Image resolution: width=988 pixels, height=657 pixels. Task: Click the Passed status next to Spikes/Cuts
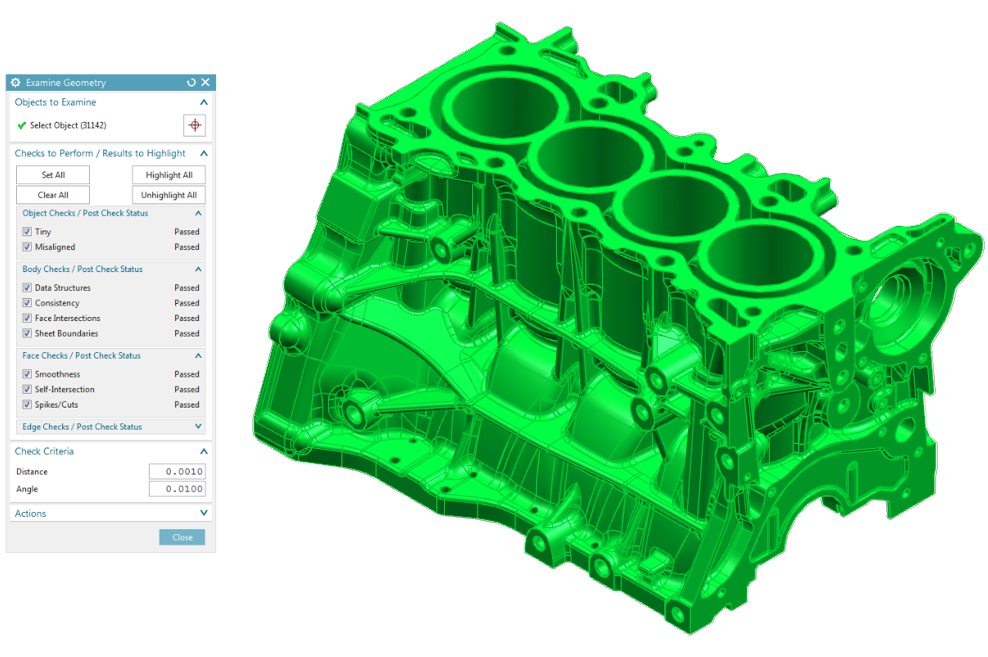click(187, 404)
